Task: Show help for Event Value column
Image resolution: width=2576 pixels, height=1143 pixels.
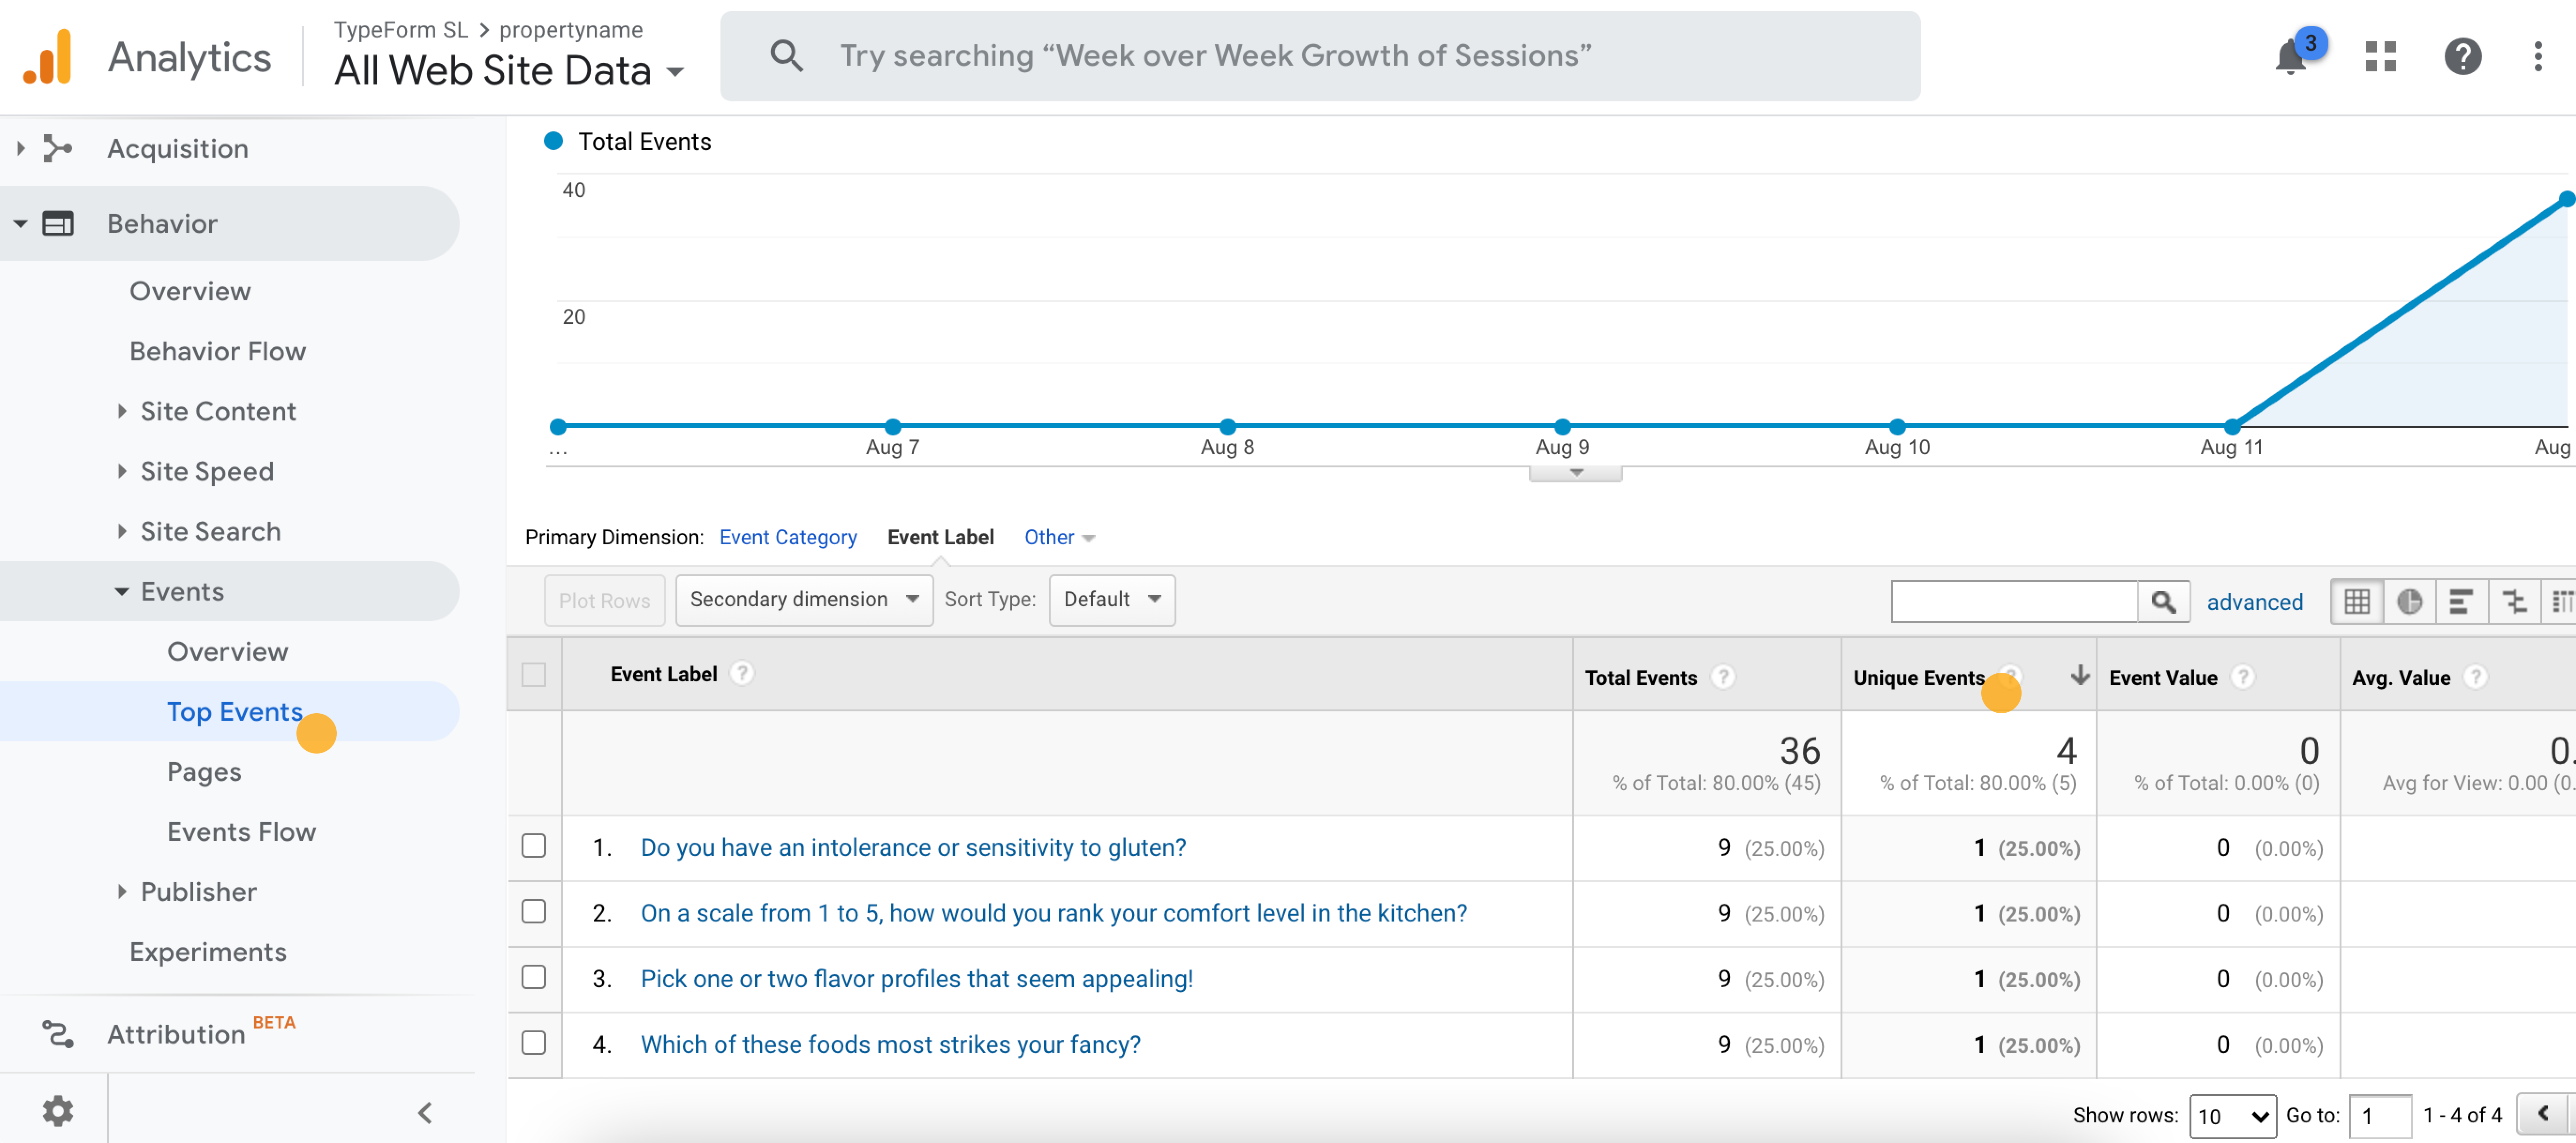Action: click(2242, 677)
